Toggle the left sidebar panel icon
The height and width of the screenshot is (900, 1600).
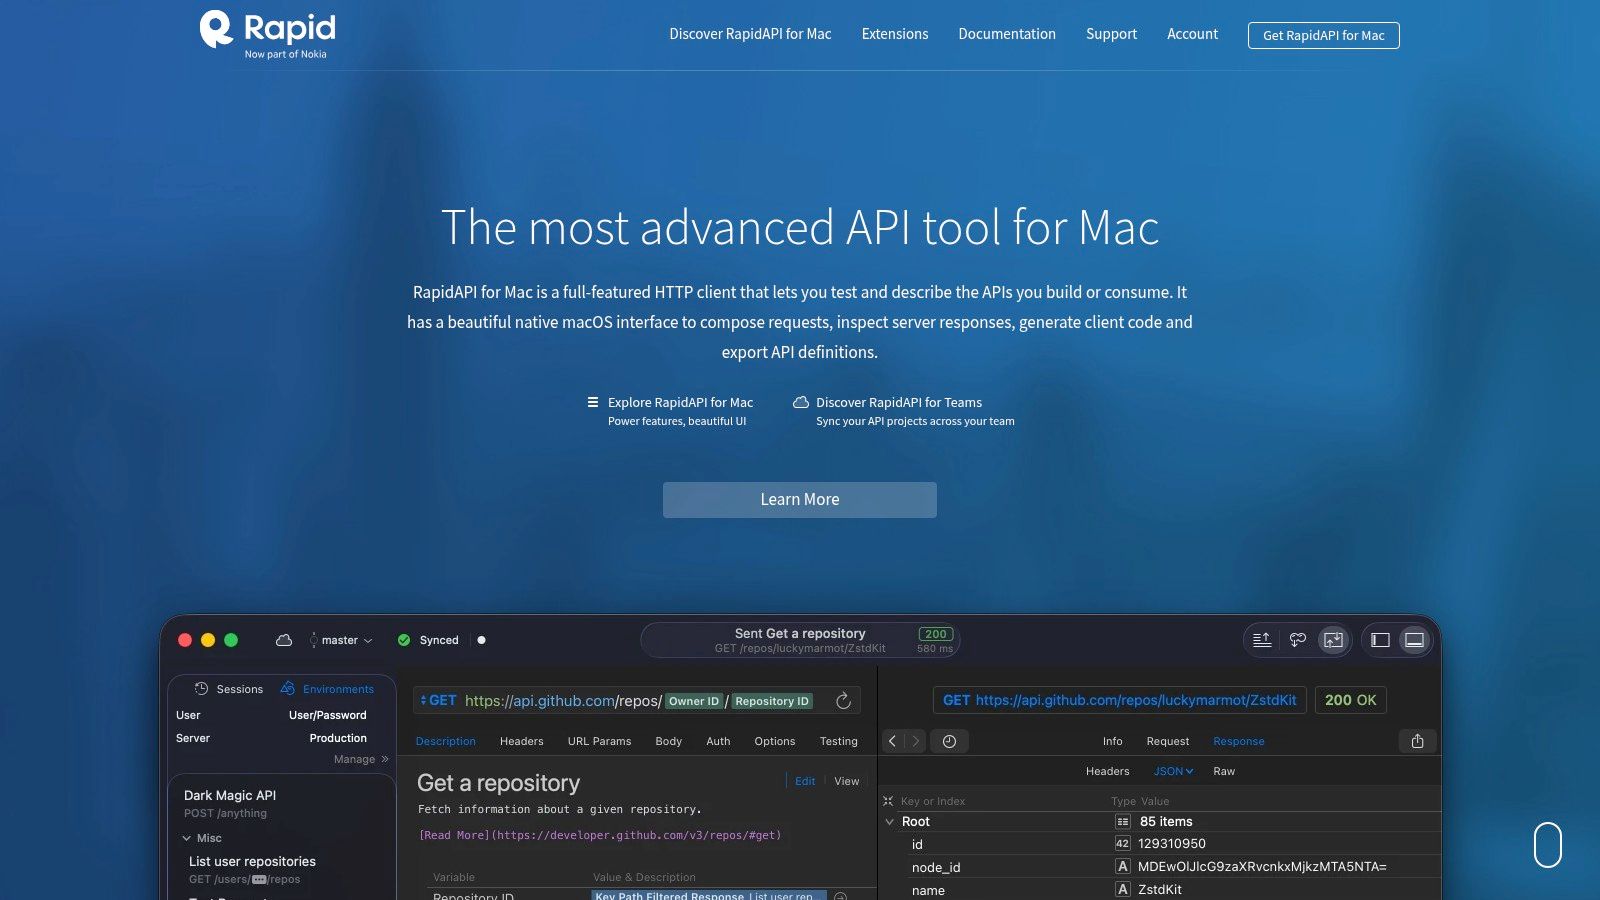(1381, 639)
